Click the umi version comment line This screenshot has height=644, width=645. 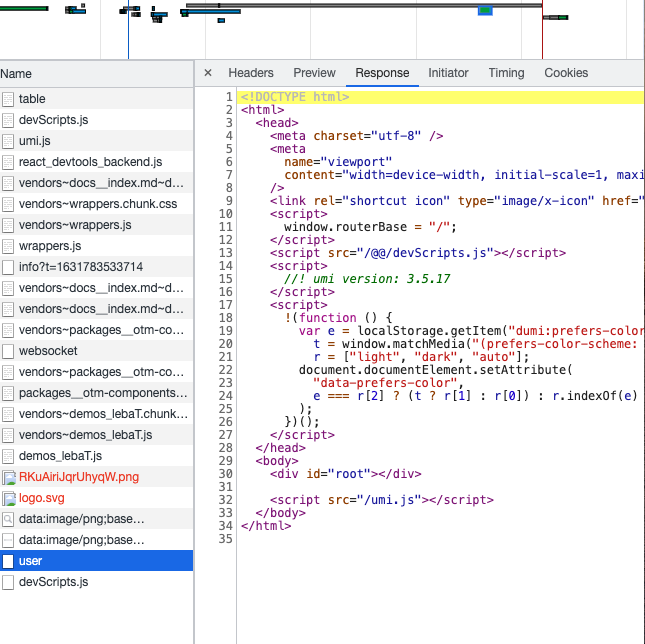click(367, 279)
